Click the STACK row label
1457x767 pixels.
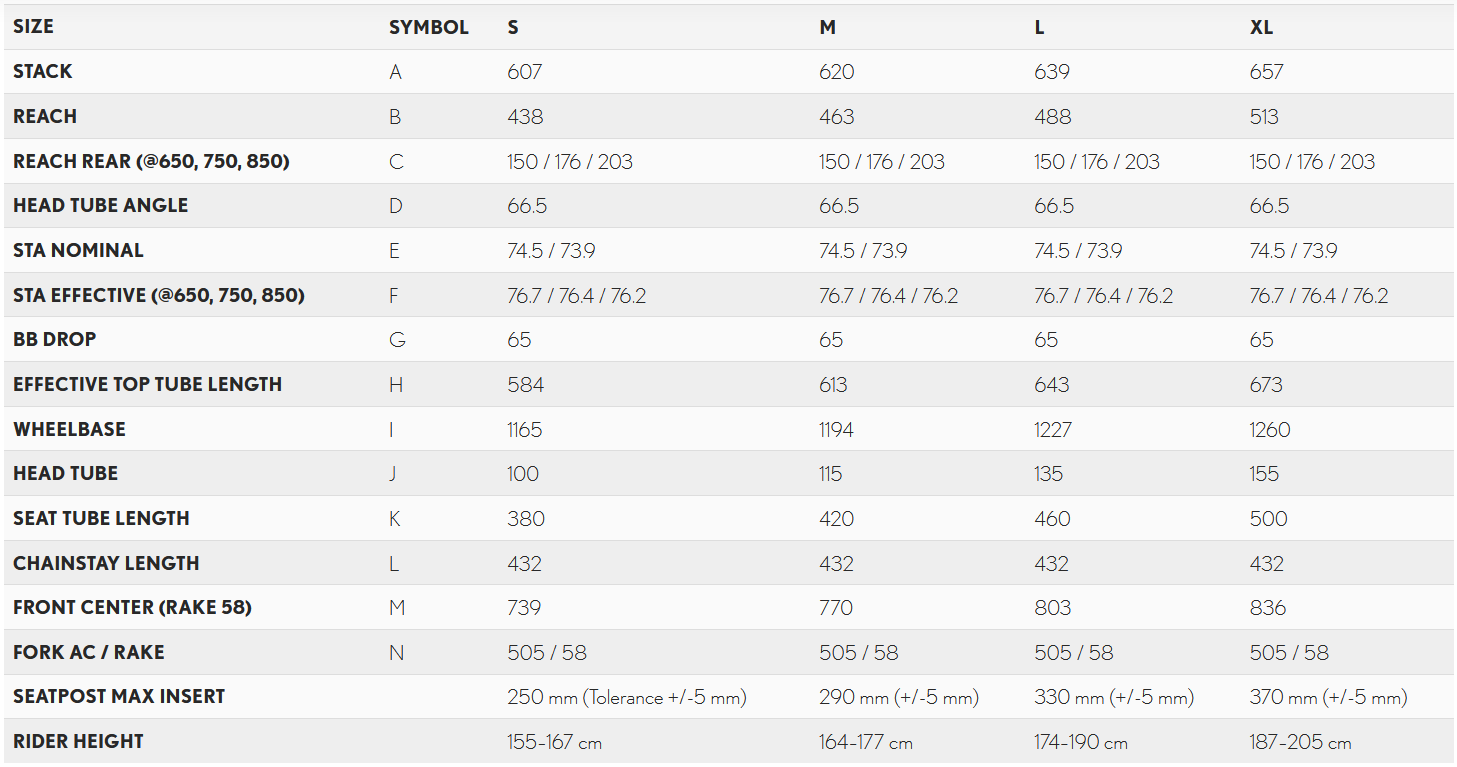point(43,72)
